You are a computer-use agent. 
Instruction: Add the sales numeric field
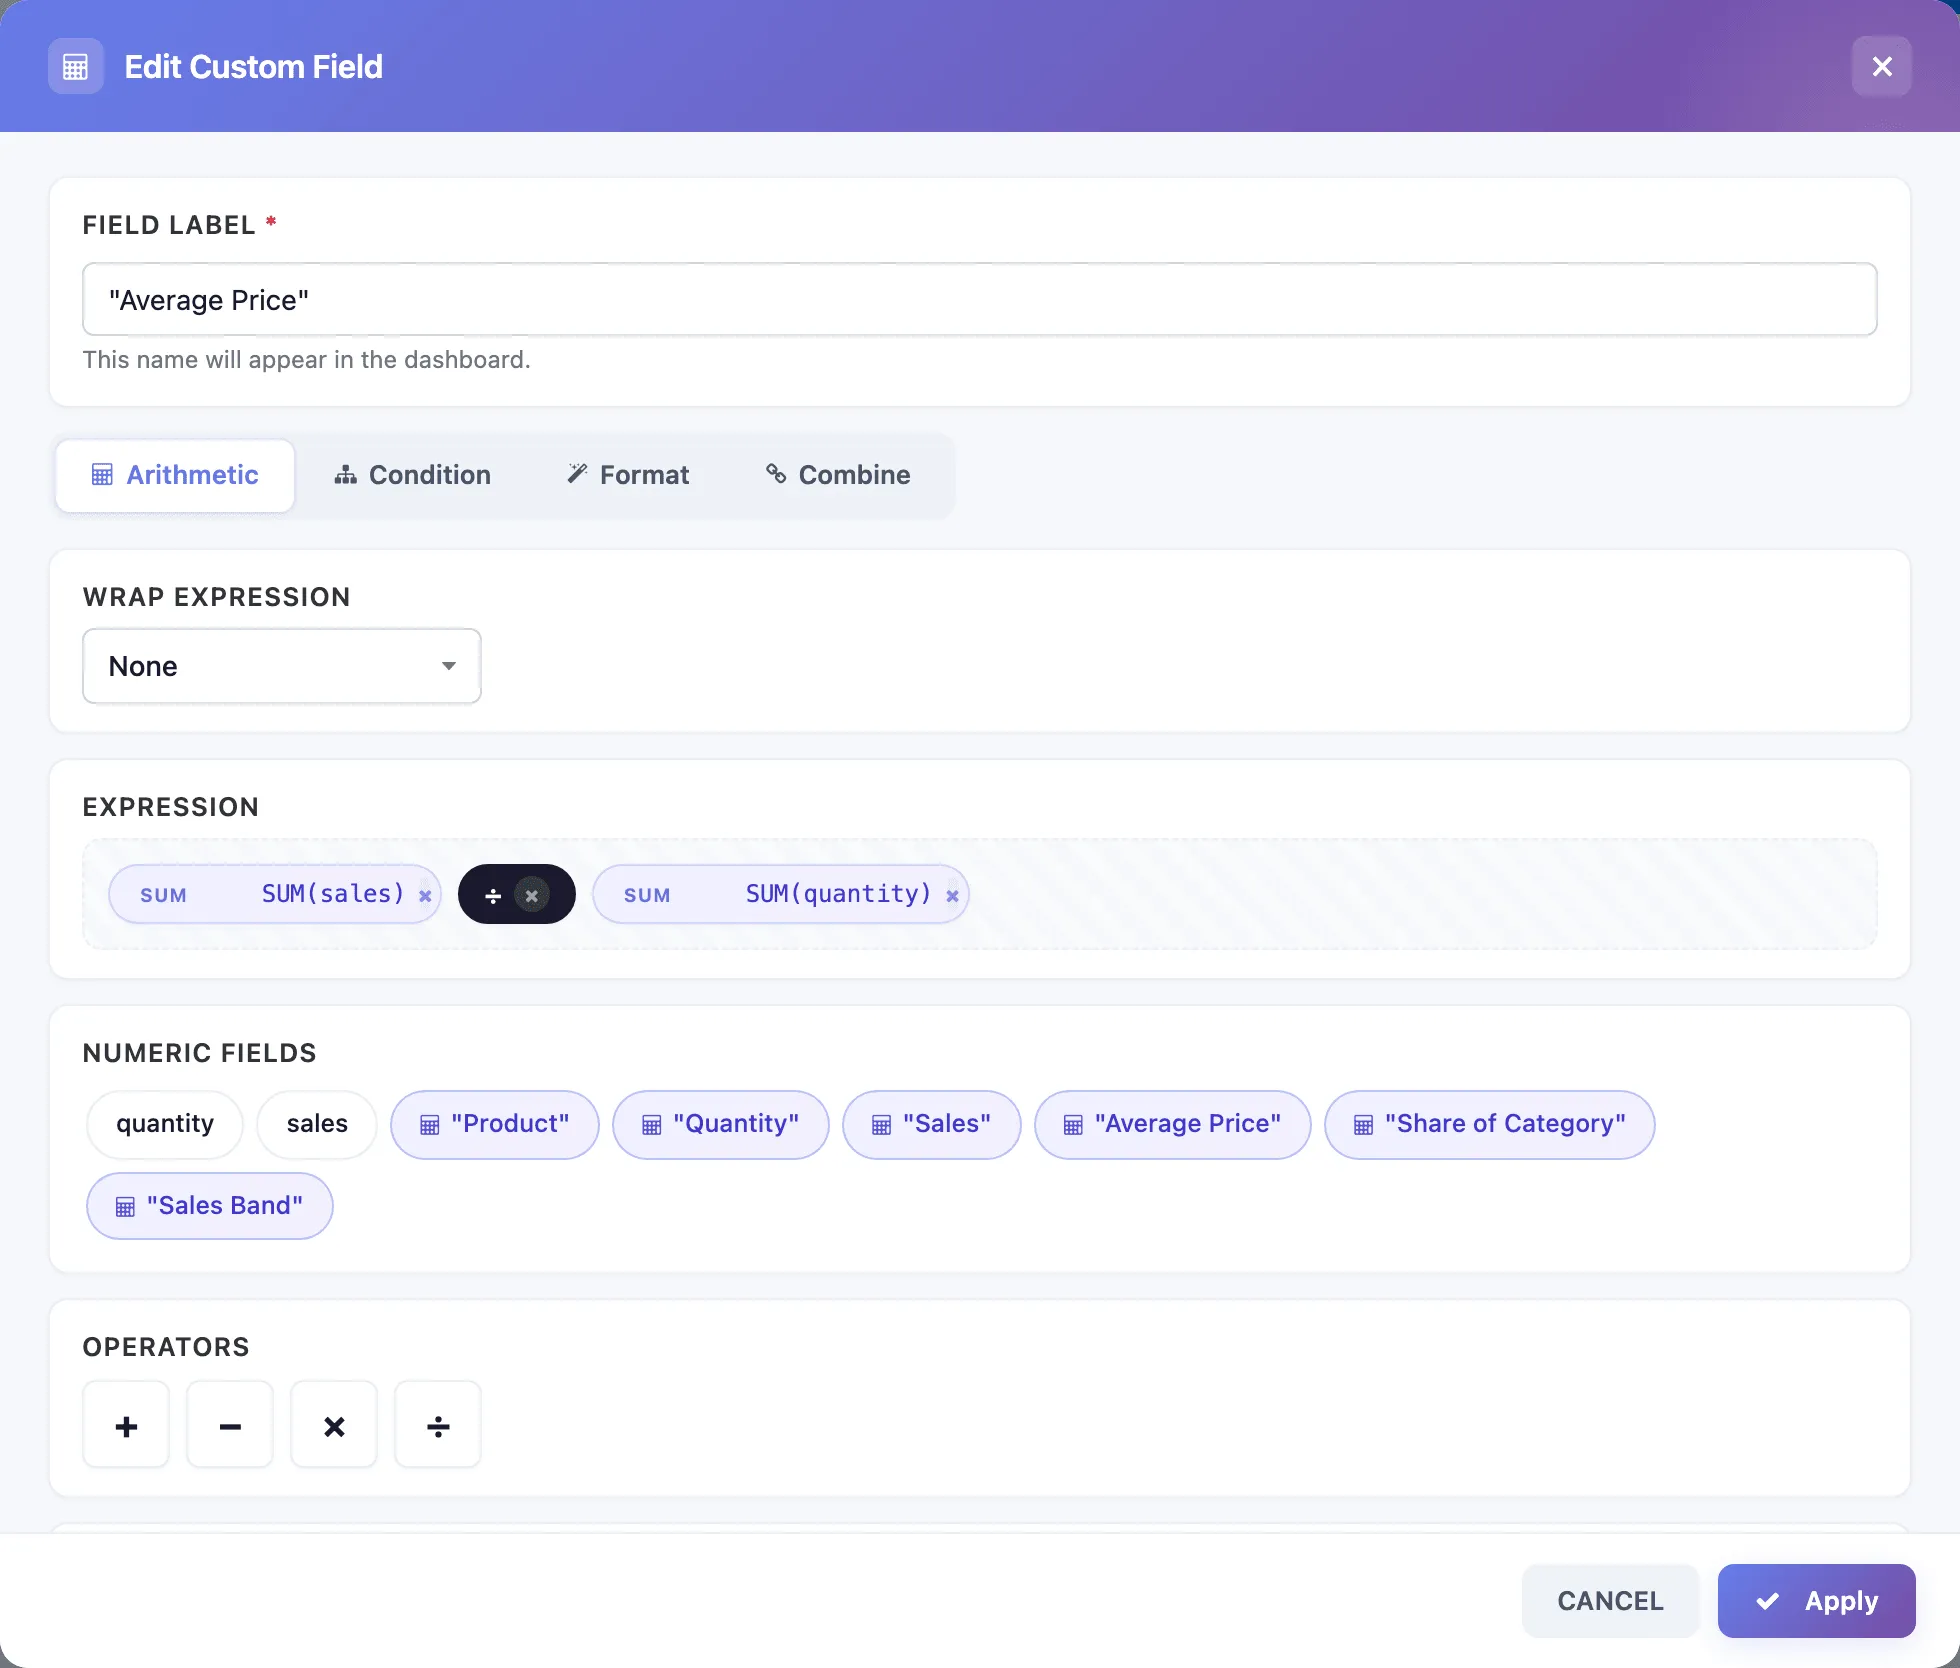point(317,1124)
